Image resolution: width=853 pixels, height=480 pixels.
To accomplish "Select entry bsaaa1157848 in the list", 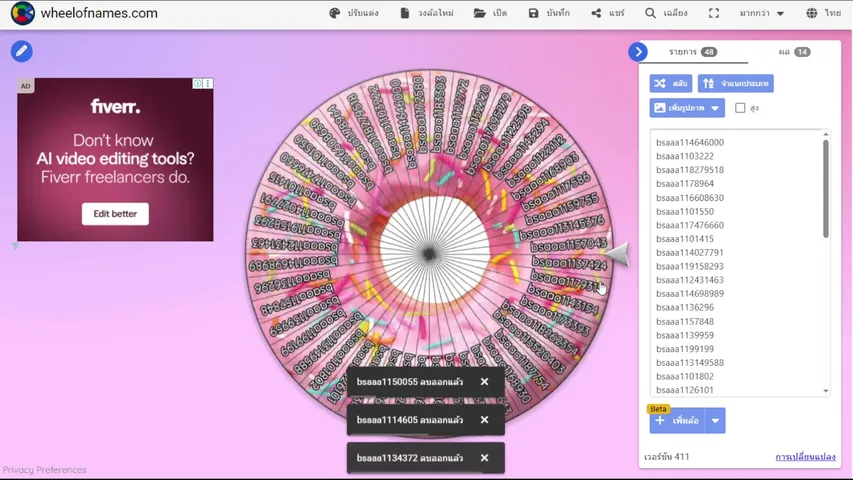I will [685, 322].
